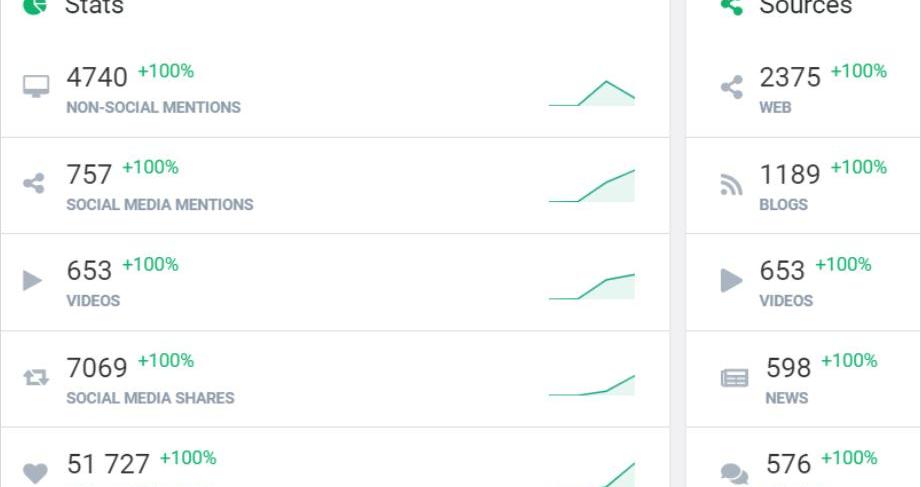Click the retweet icon beside Social Media Shares
This screenshot has width=921, height=487.
click(35, 377)
